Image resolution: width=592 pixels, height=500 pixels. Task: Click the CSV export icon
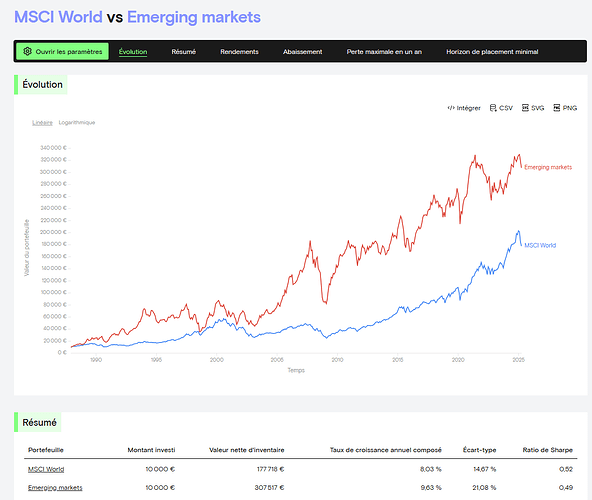tap(493, 108)
